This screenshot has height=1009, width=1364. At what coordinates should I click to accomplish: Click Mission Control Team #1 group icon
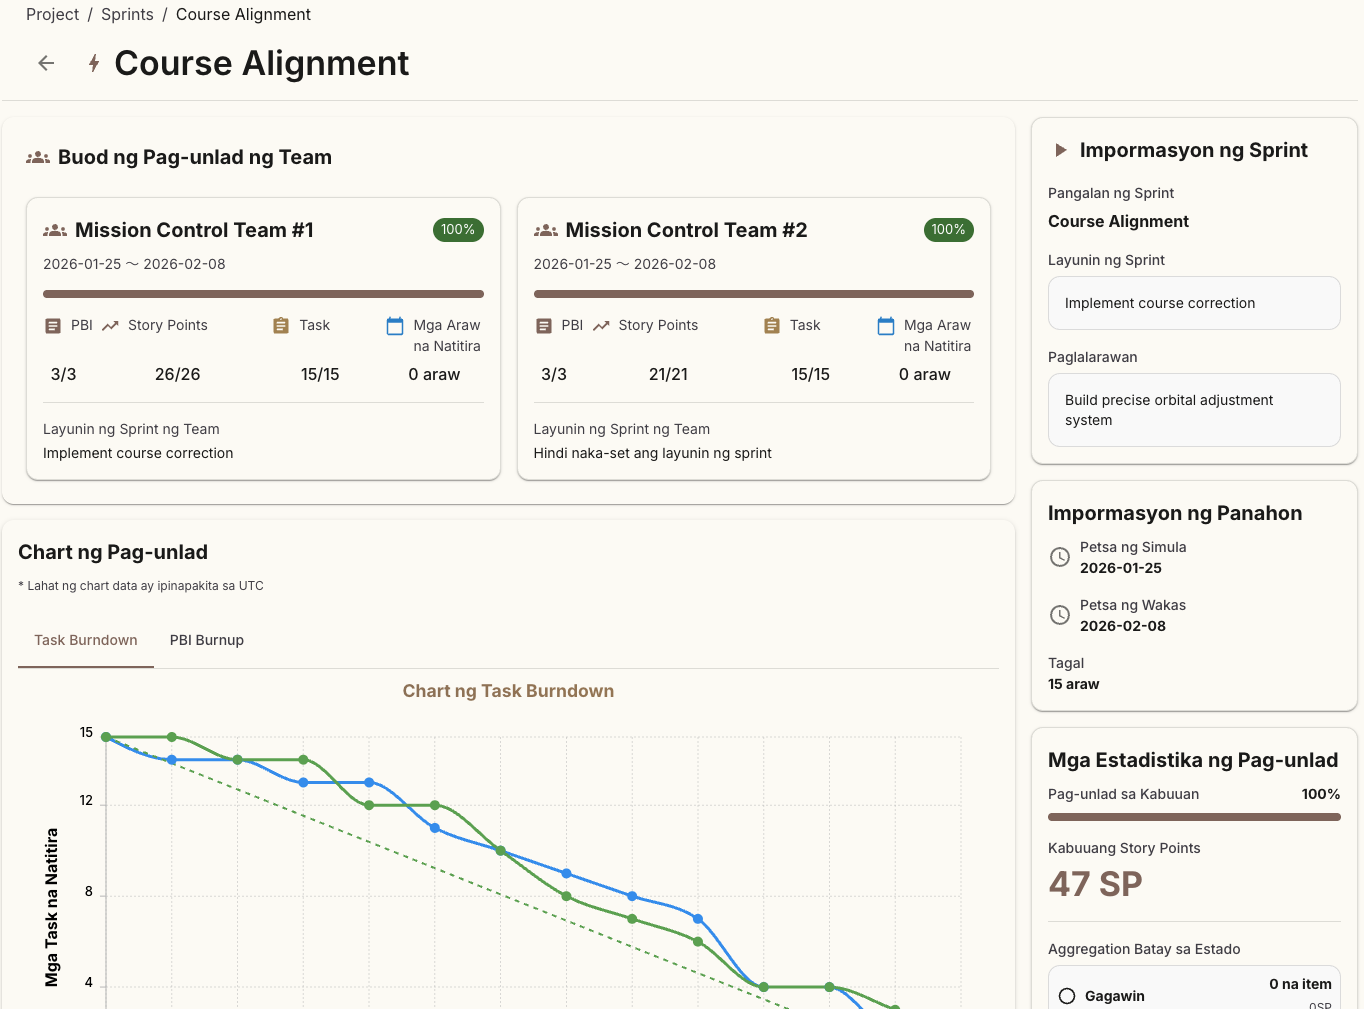pyautogui.click(x=55, y=231)
